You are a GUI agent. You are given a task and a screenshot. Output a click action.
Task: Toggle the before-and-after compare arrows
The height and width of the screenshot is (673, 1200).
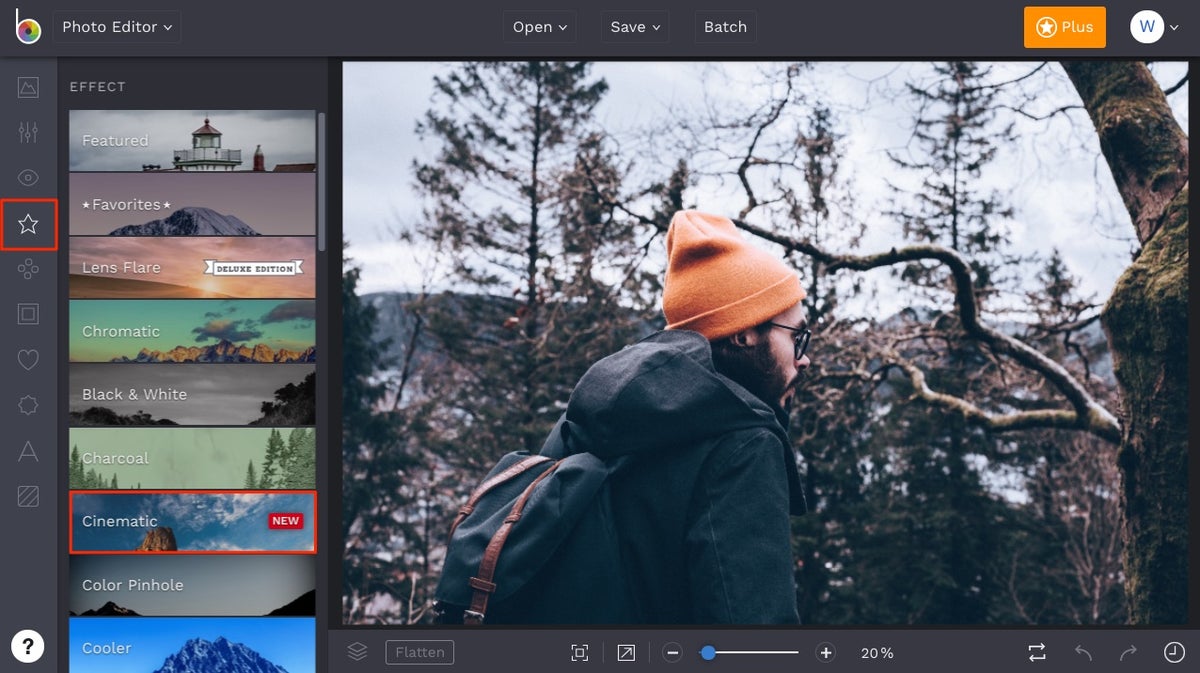click(x=1036, y=652)
